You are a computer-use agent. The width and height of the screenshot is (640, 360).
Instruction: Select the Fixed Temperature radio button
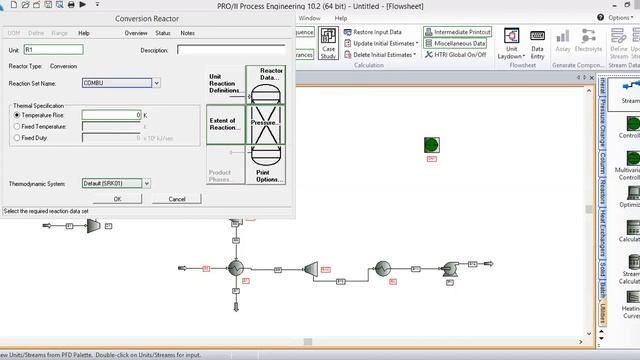click(17, 127)
